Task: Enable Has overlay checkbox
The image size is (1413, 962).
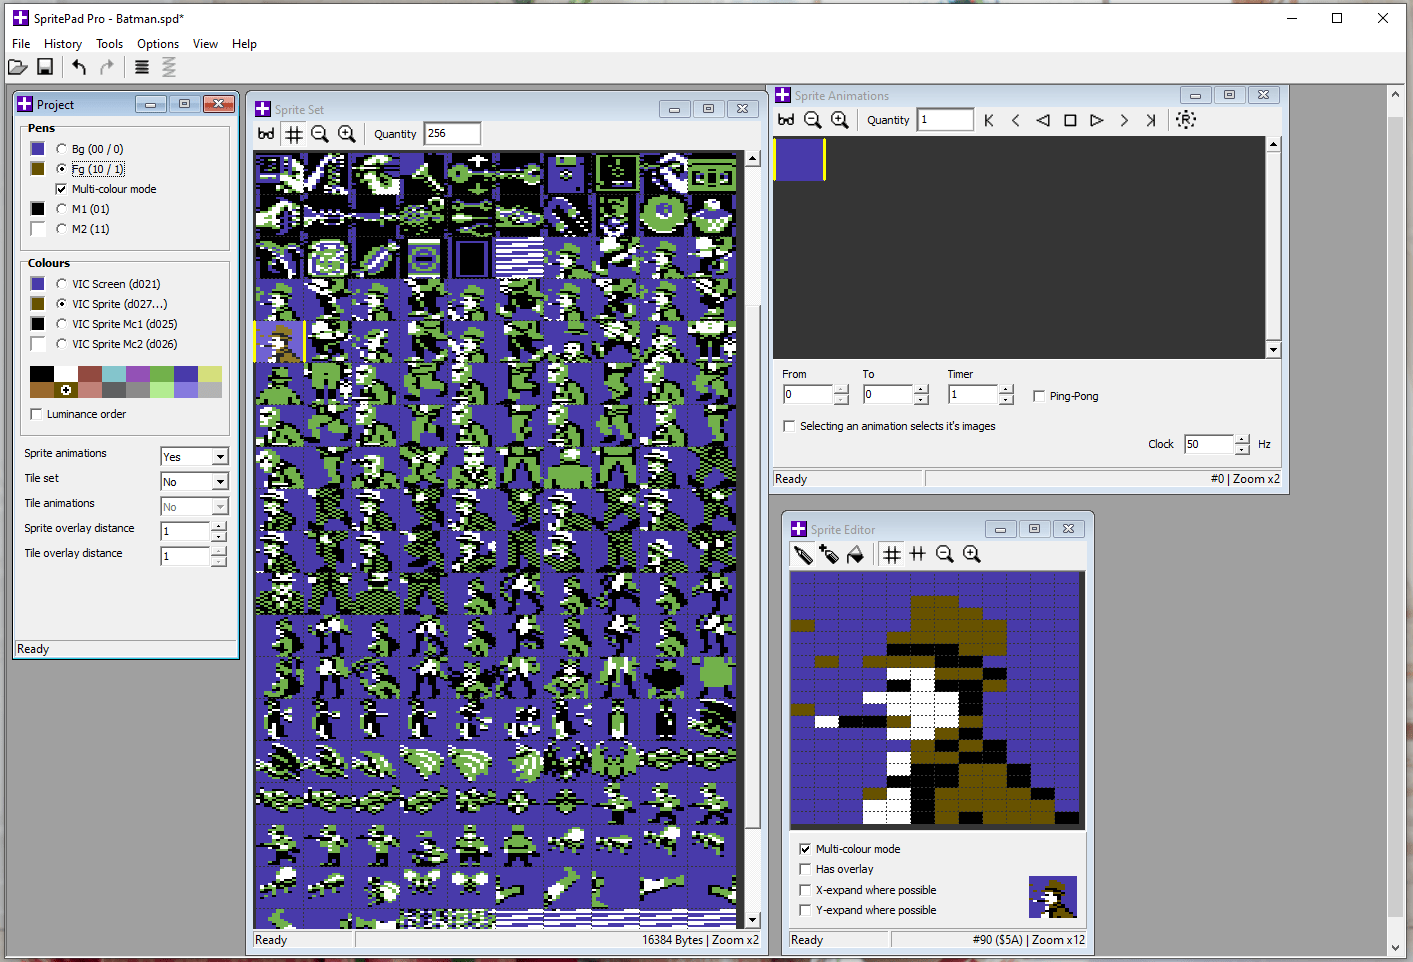Action: point(805,869)
